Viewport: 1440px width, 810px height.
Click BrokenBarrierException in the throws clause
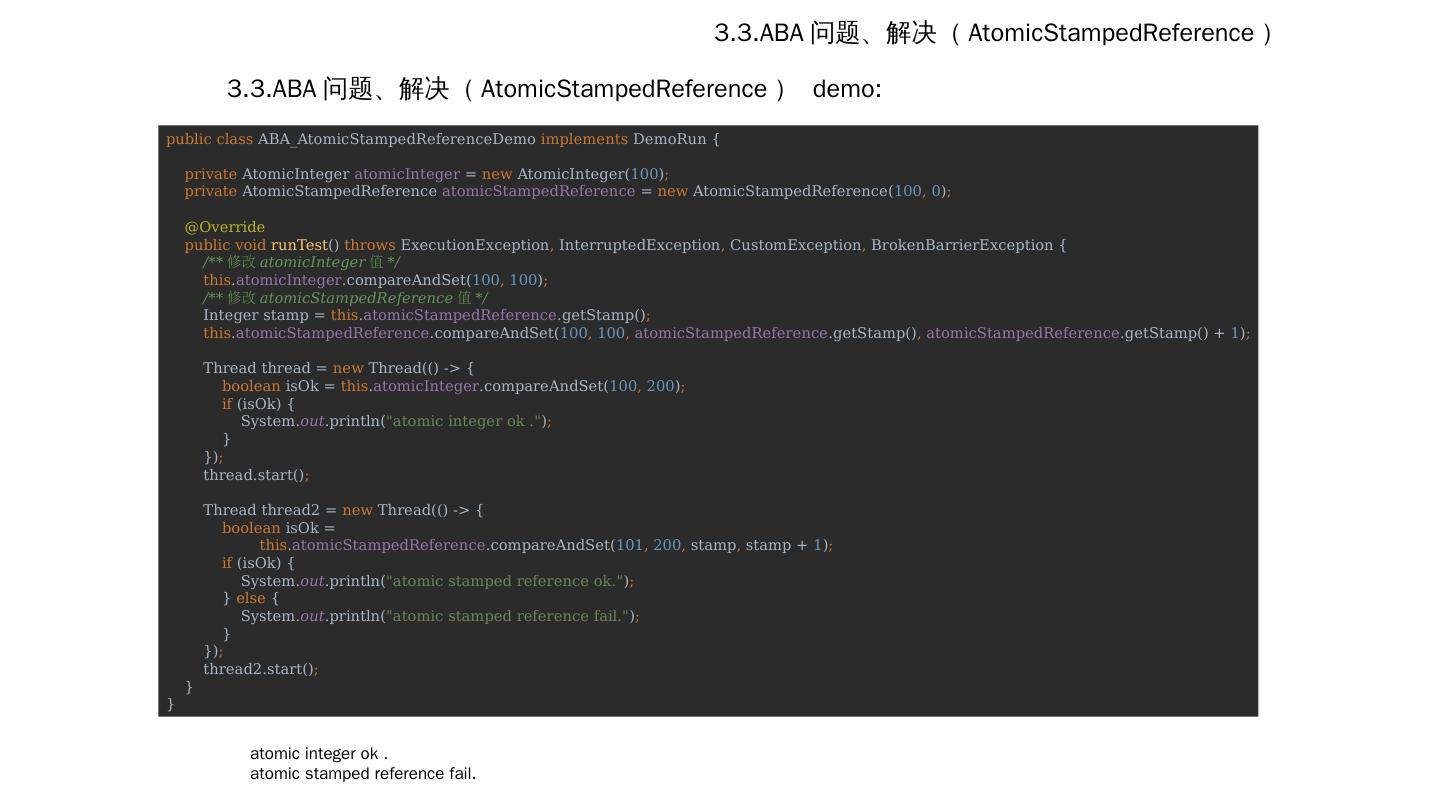click(x=961, y=245)
